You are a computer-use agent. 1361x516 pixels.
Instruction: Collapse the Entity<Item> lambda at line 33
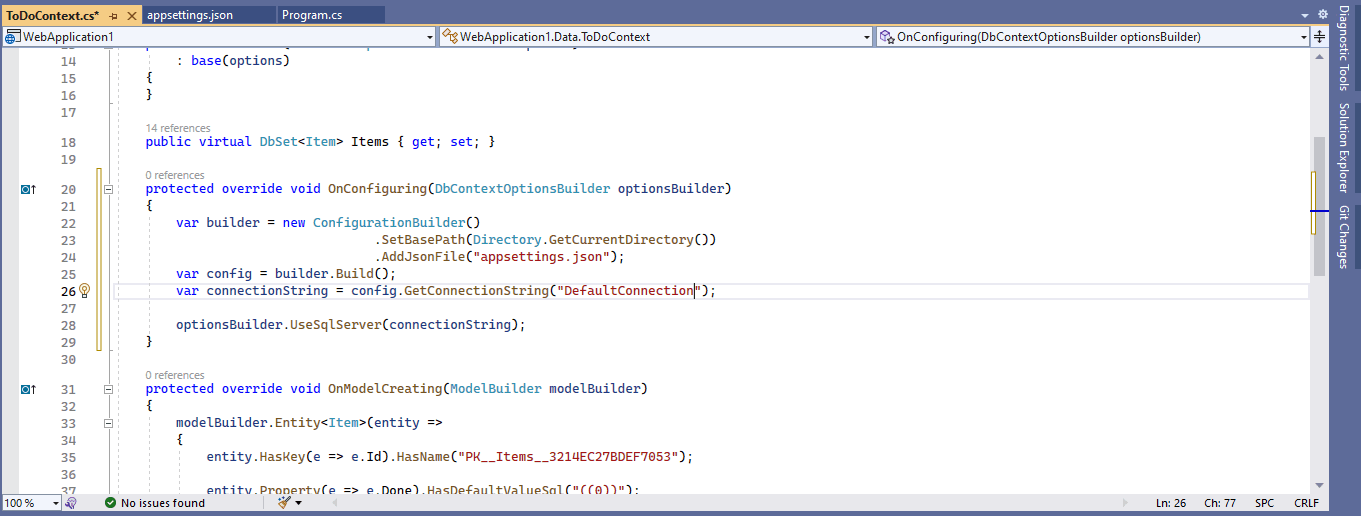109,423
